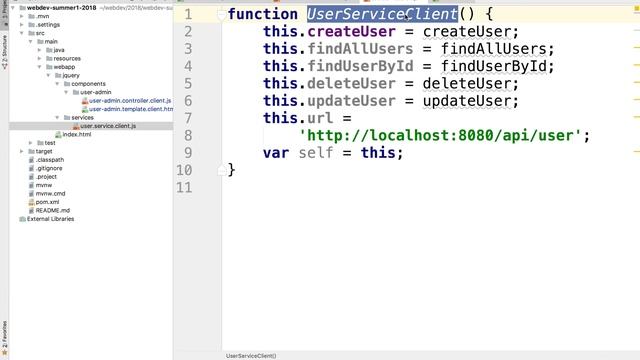Fold the function at line 1 gutter marker
Screen dimensions: 640x360
point(221,15)
